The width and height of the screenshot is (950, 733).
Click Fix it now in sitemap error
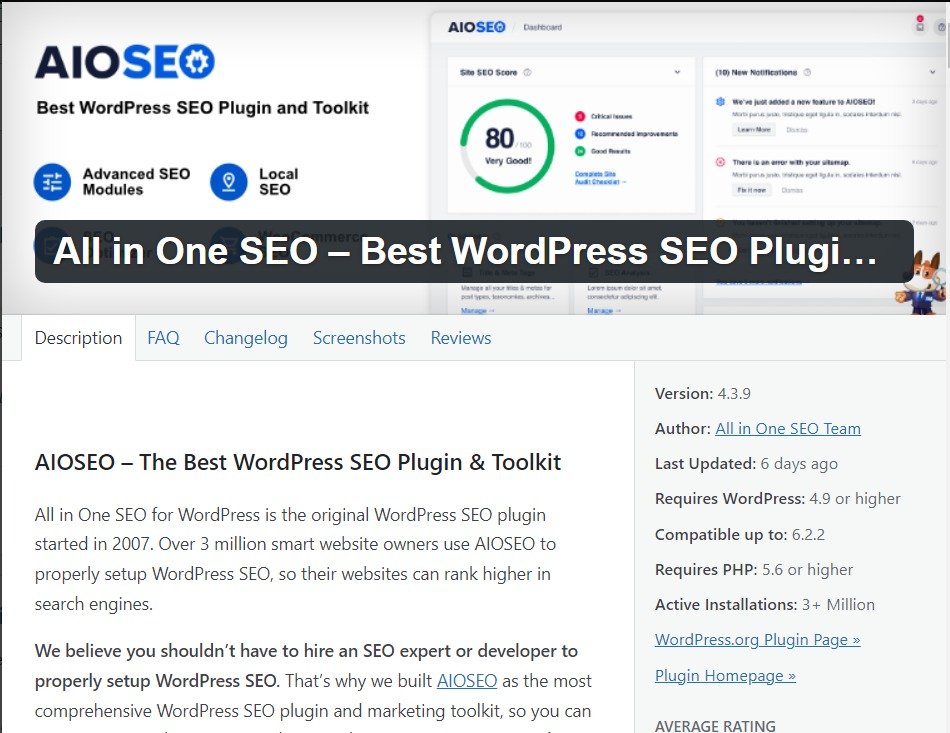coord(751,190)
